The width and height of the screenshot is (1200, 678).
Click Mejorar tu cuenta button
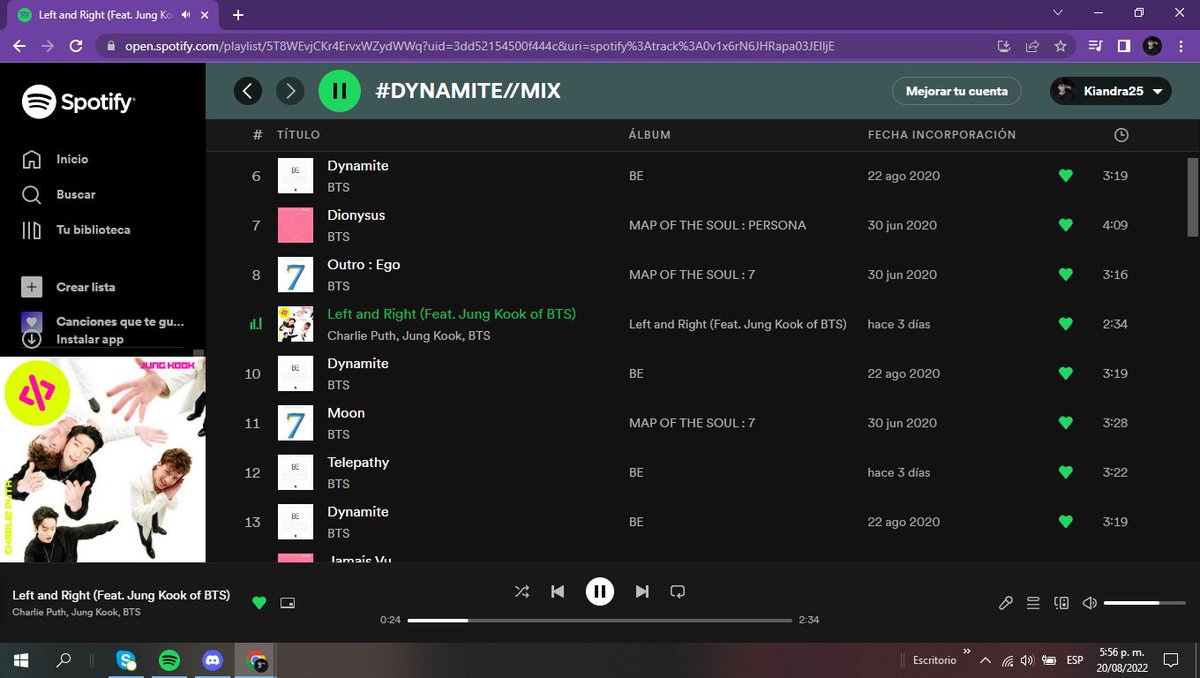tap(957, 91)
